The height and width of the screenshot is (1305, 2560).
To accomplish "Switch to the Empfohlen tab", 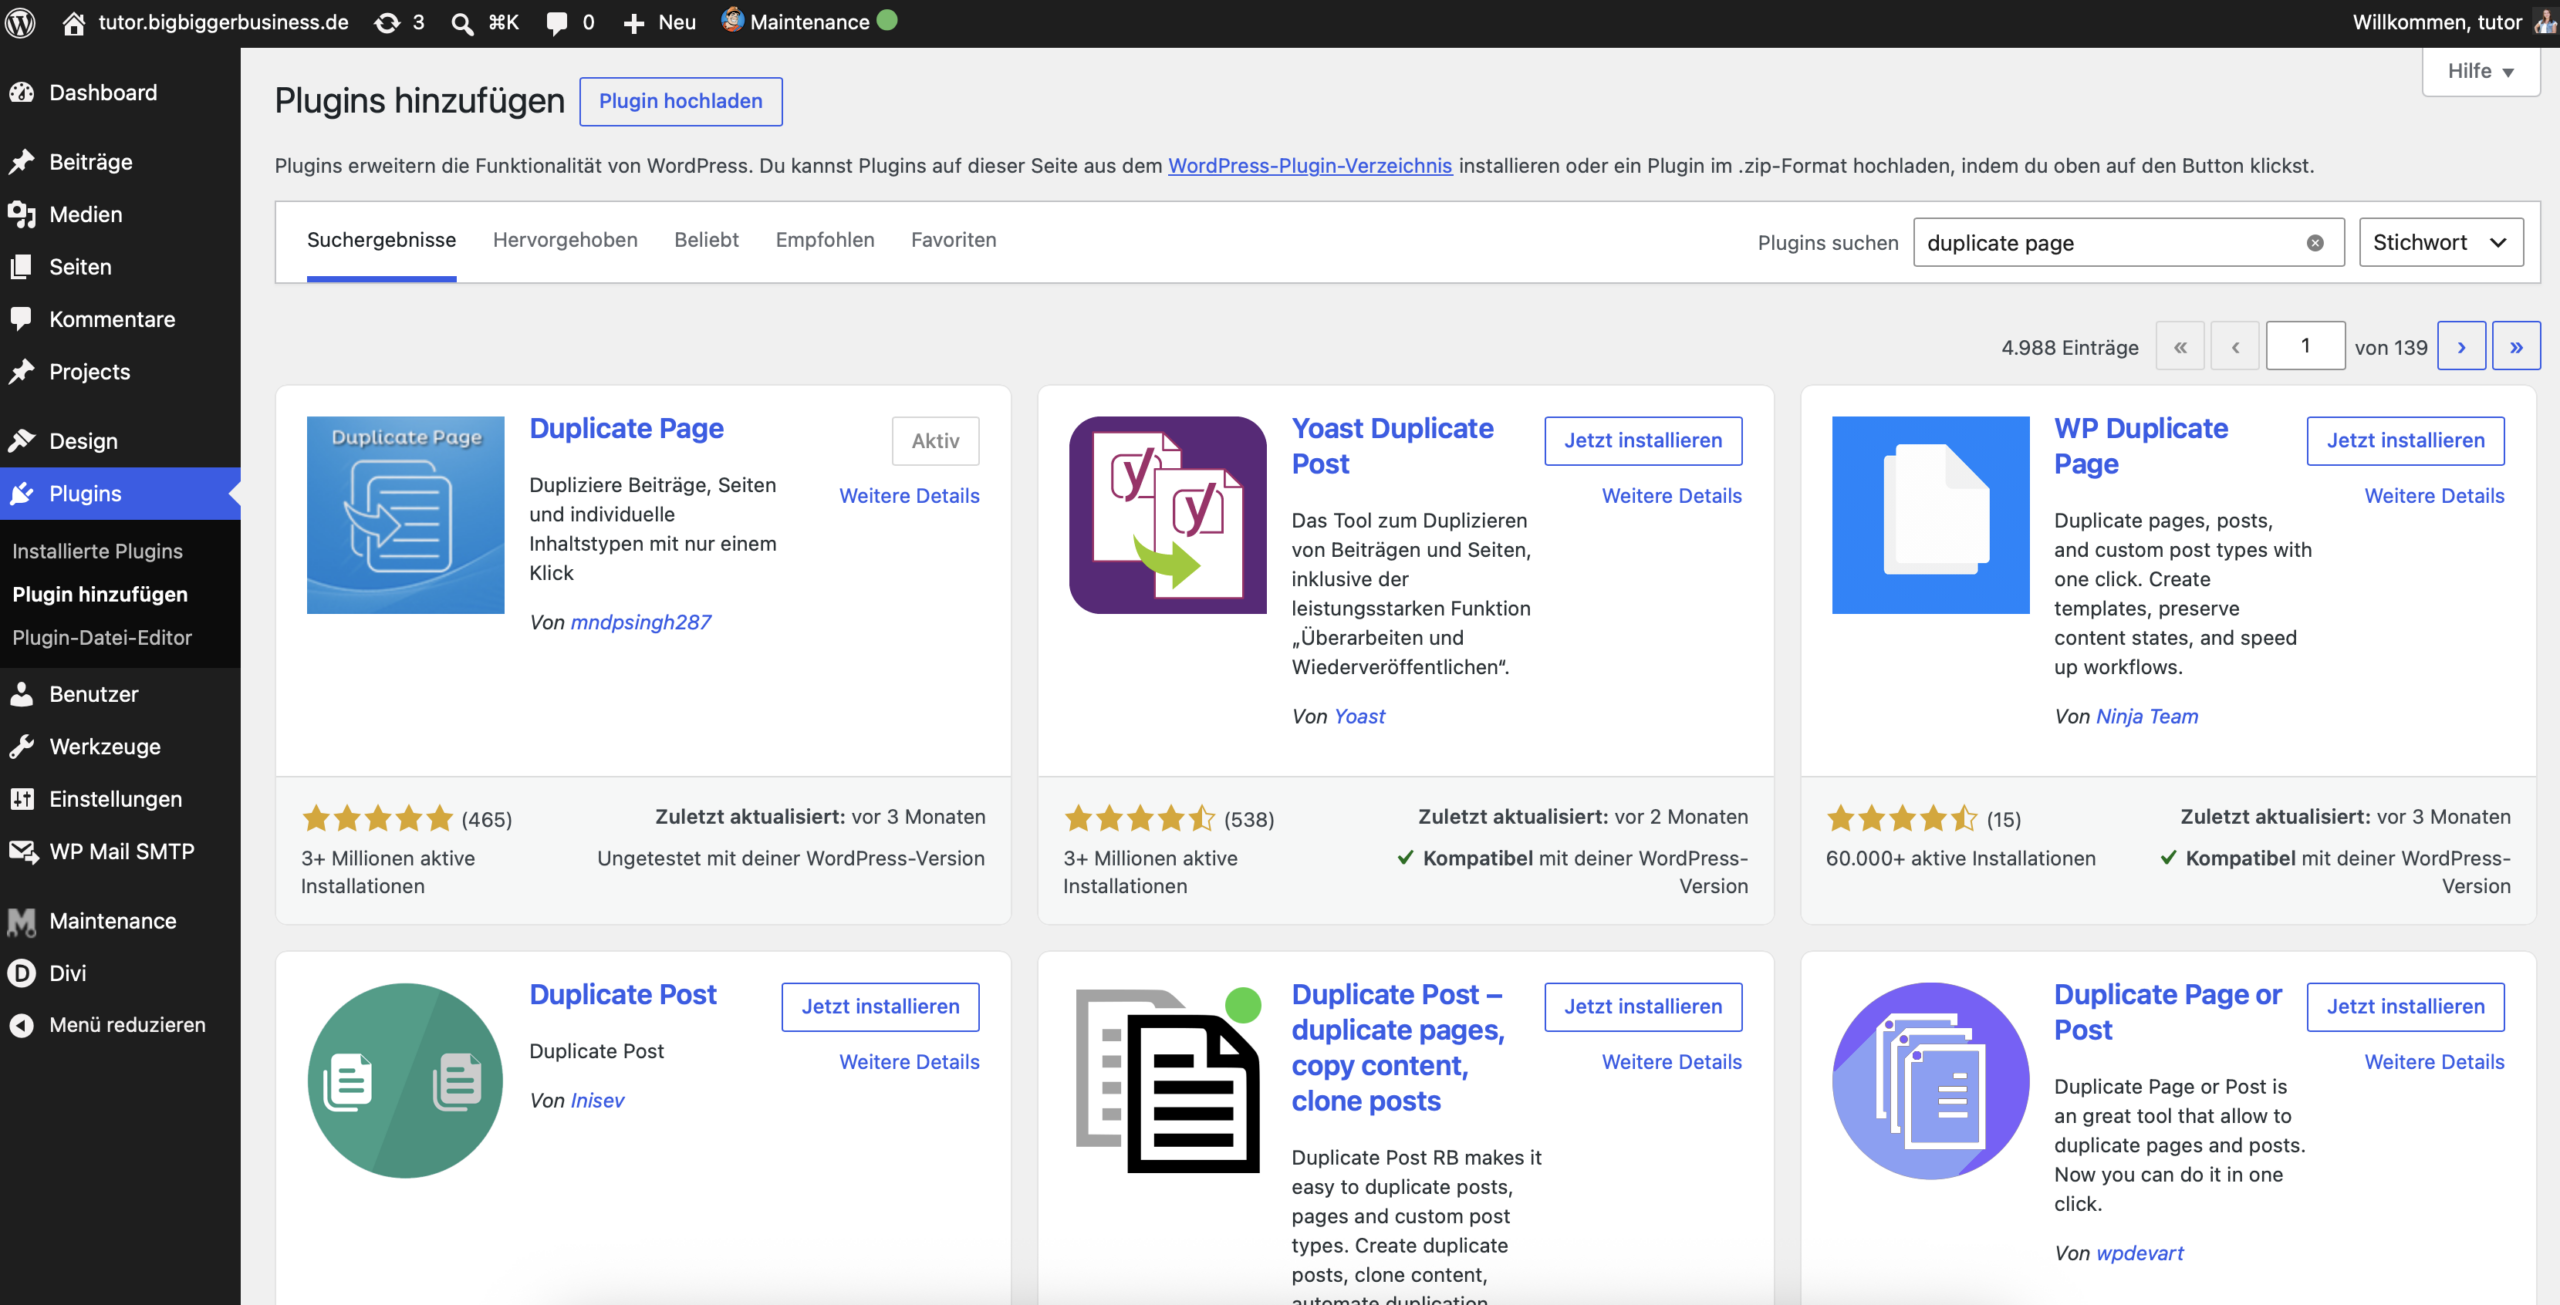I will tap(825, 240).
